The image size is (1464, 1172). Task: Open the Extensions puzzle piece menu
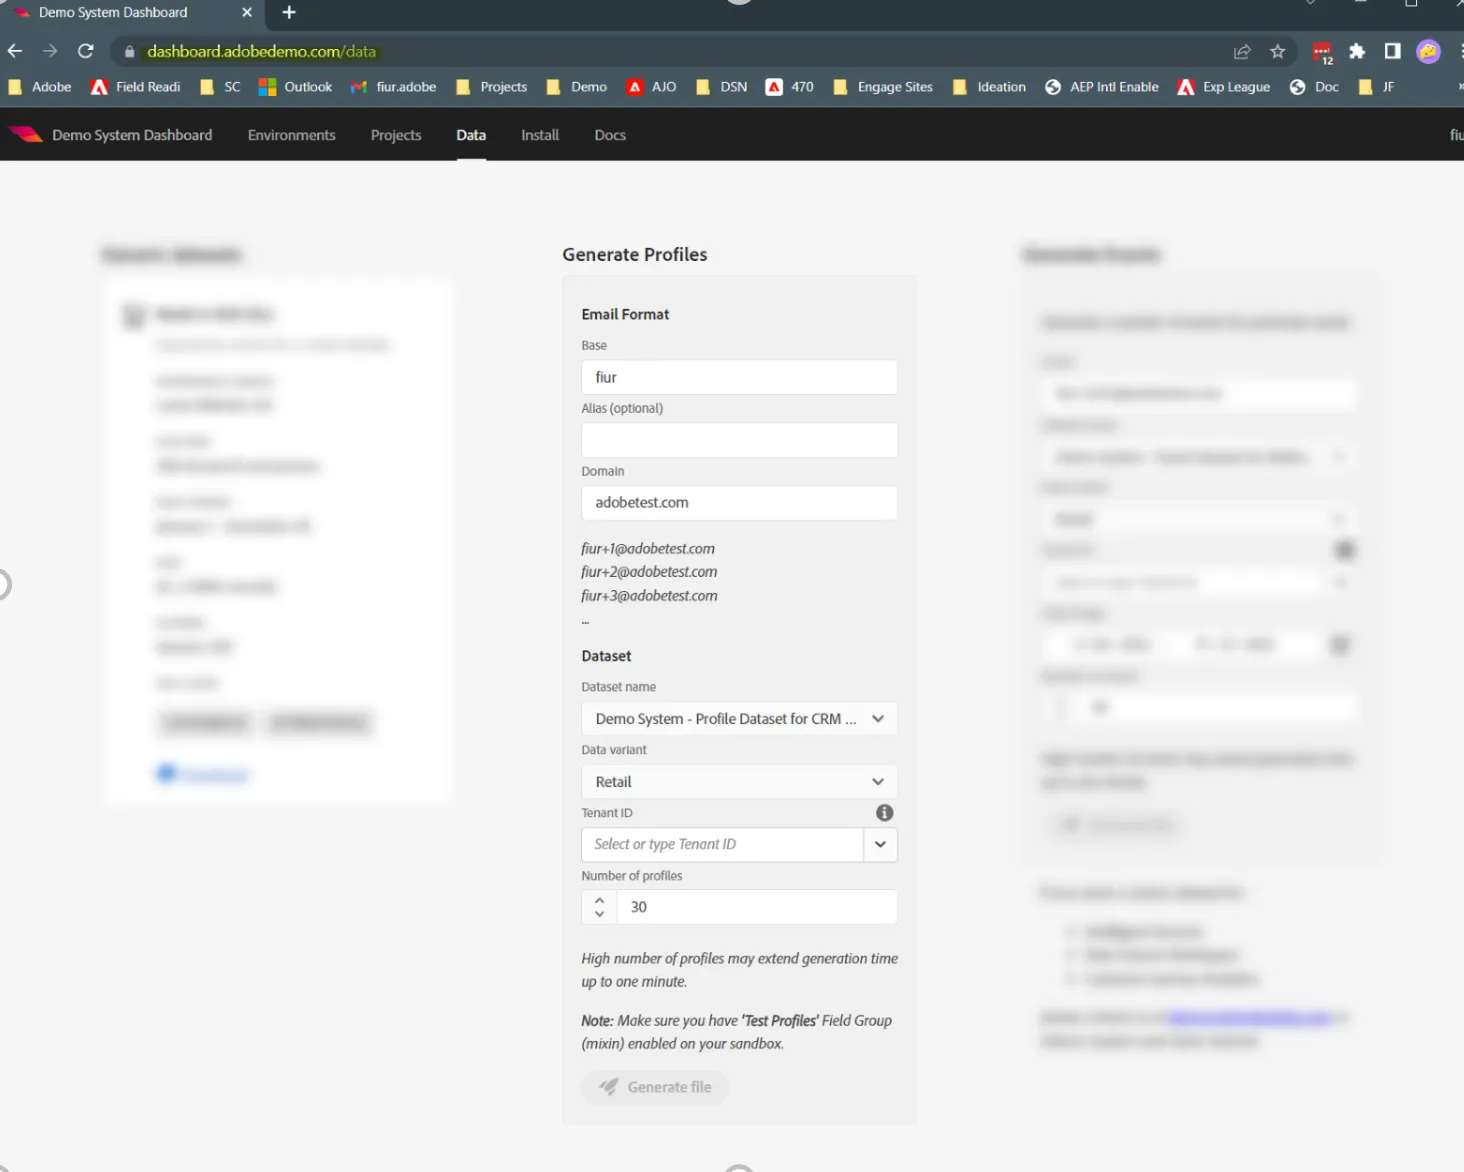(1357, 51)
